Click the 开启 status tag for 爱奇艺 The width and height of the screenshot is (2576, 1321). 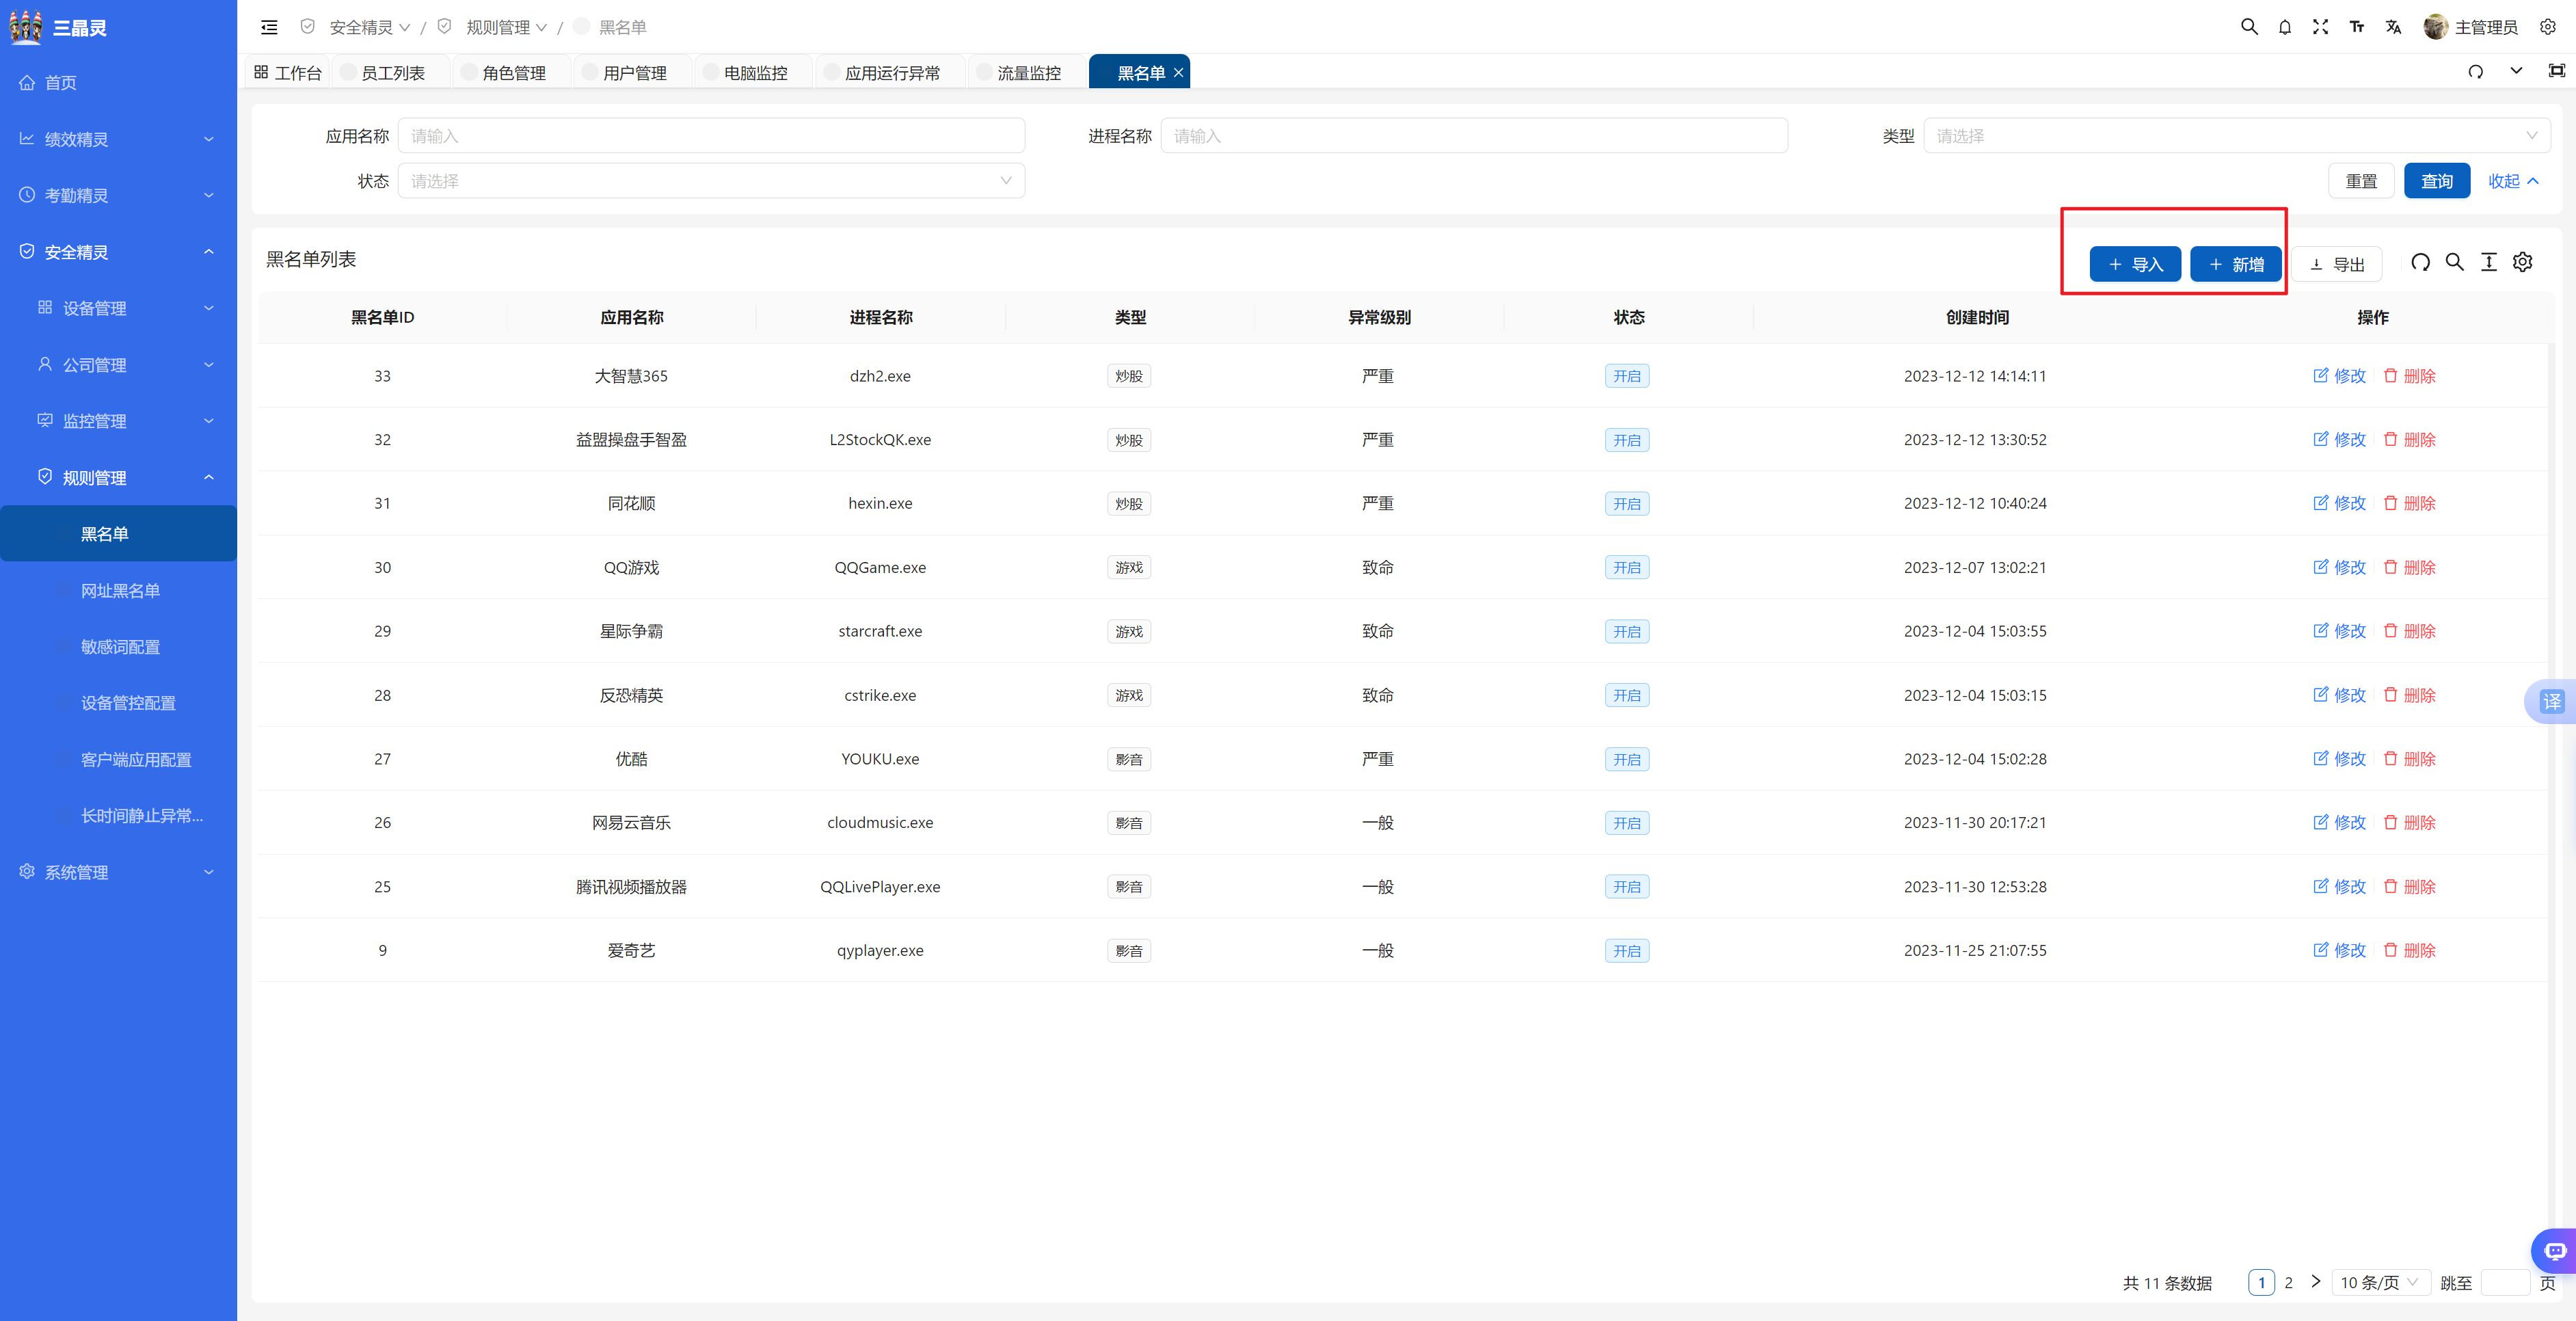(x=1627, y=951)
